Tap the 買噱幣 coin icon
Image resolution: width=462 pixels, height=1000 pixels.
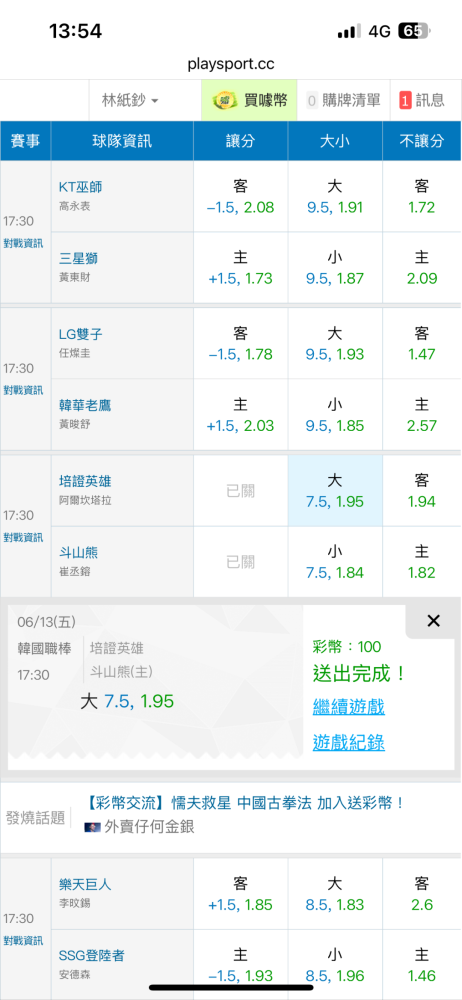(224, 100)
